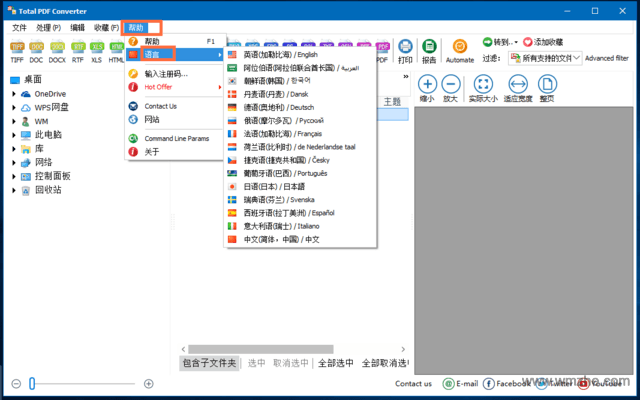The width and height of the screenshot is (640, 400).
Task: Expand the WPS网盘 tree node
Action: point(14,108)
